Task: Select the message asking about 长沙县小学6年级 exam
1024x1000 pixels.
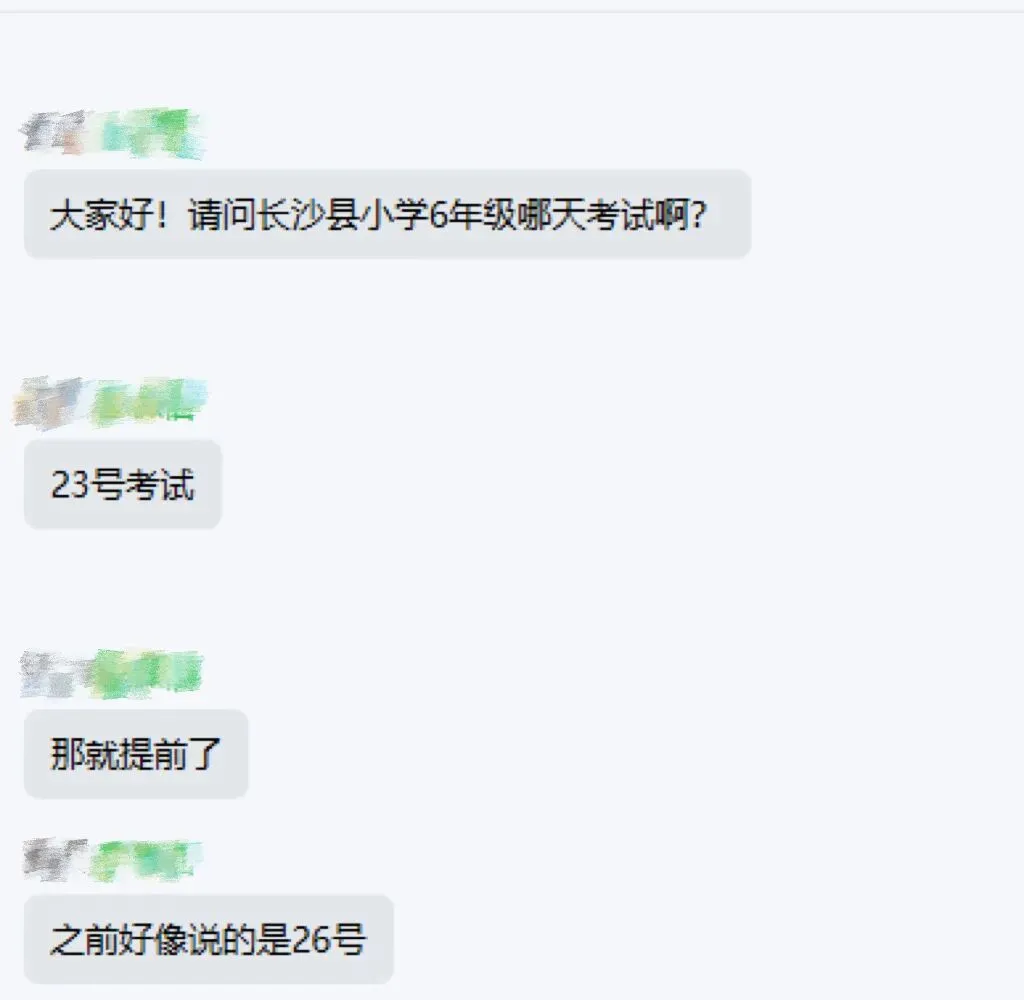Action: [x=387, y=214]
